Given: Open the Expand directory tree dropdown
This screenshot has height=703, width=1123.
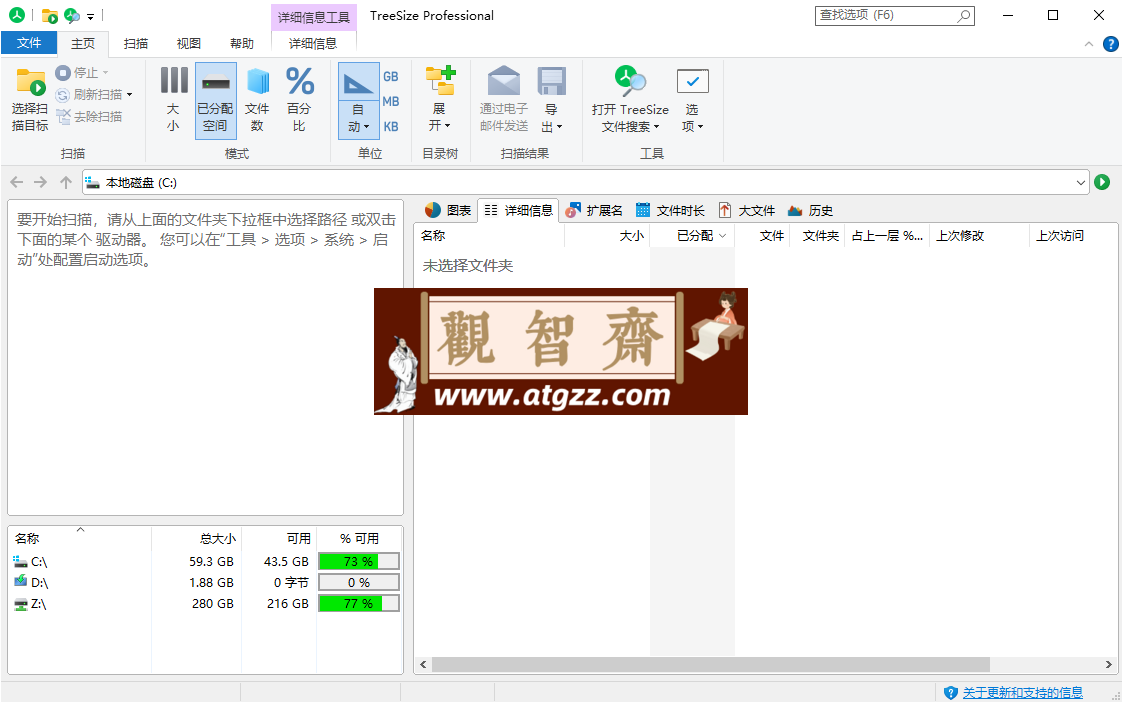Looking at the screenshot, I should click(x=440, y=101).
